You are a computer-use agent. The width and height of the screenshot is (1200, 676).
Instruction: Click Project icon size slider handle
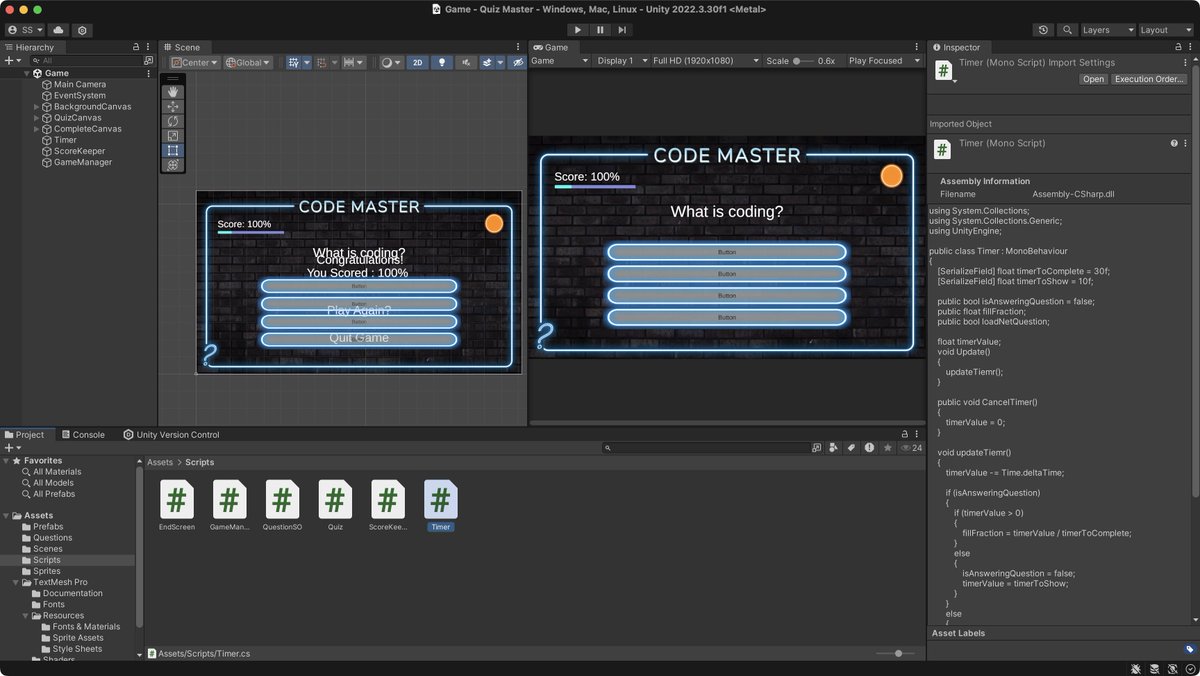(898, 653)
